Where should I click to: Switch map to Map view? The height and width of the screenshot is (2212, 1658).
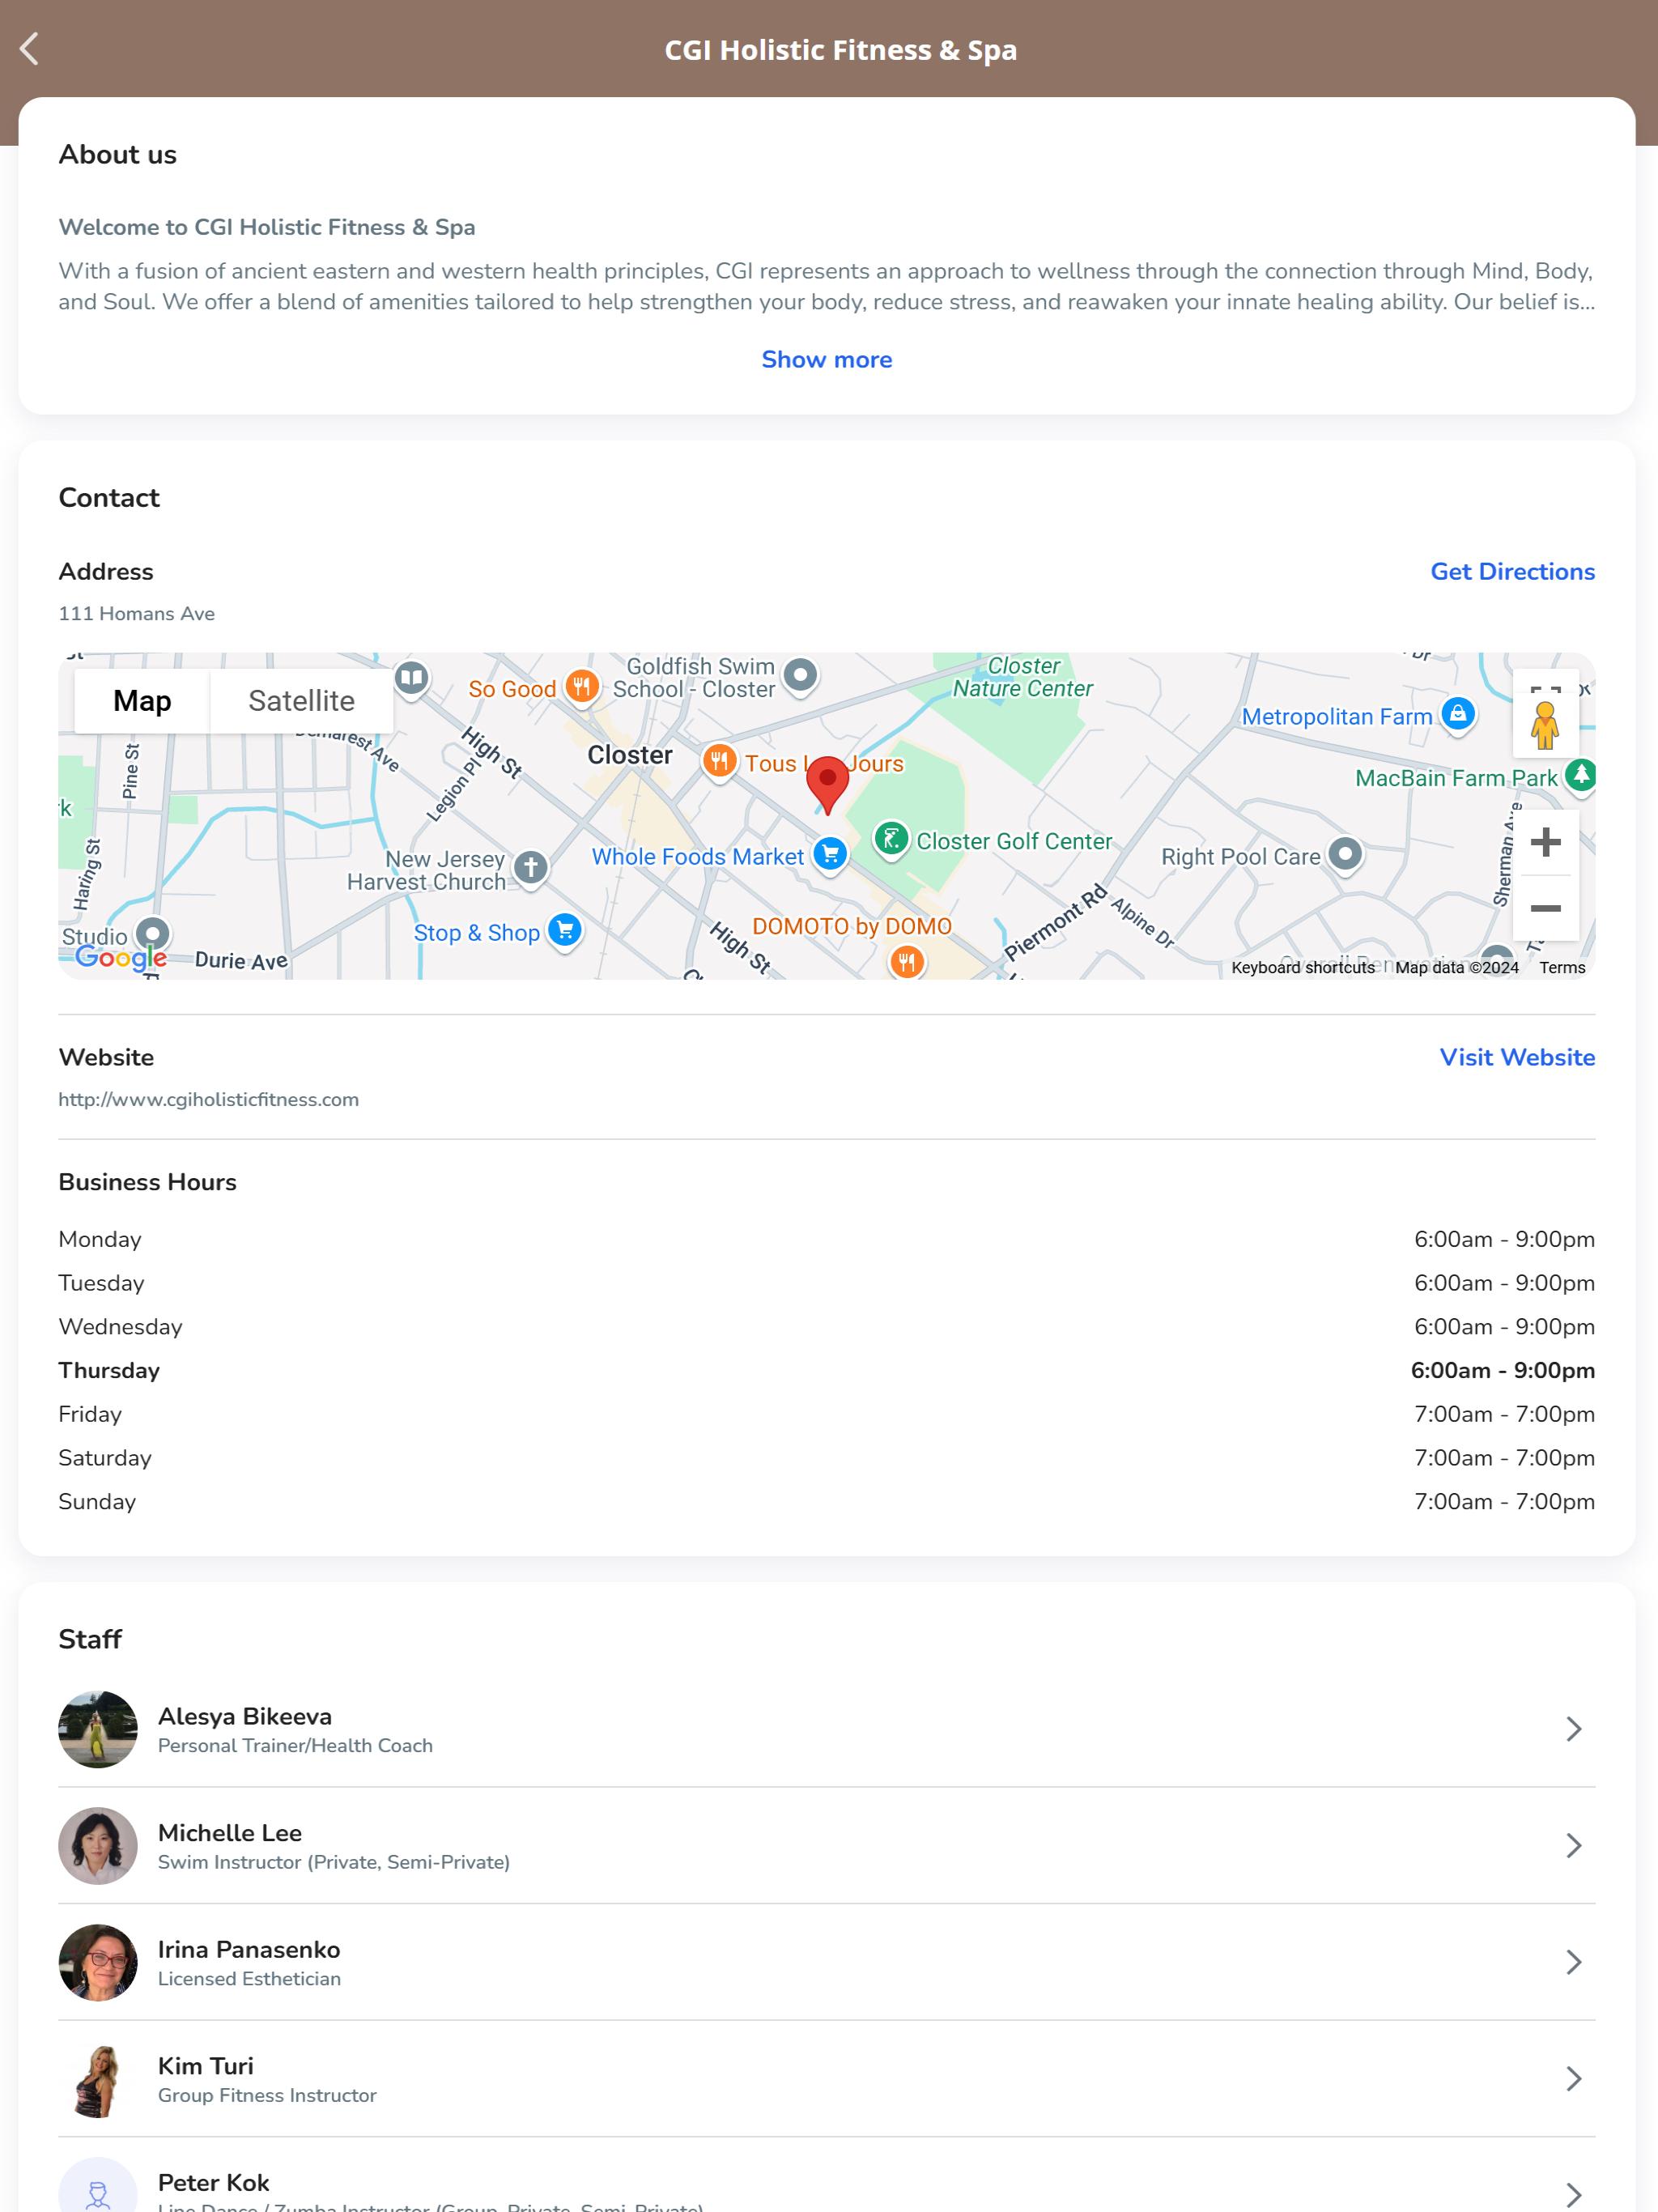pyautogui.click(x=142, y=701)
